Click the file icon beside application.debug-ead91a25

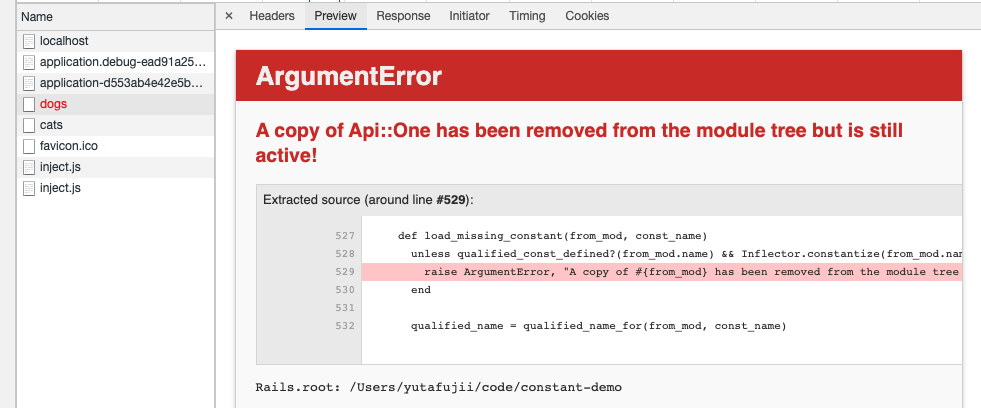click(28, 62)
